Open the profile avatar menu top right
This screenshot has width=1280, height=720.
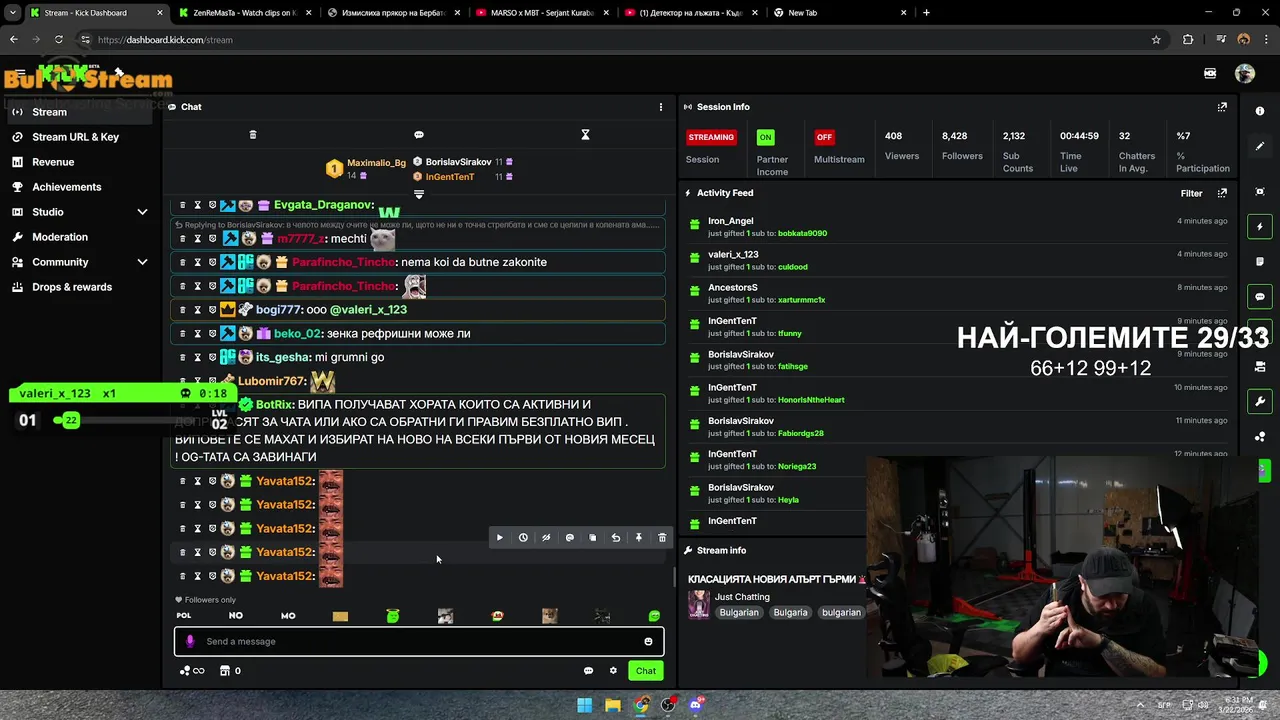point(1245,73)
